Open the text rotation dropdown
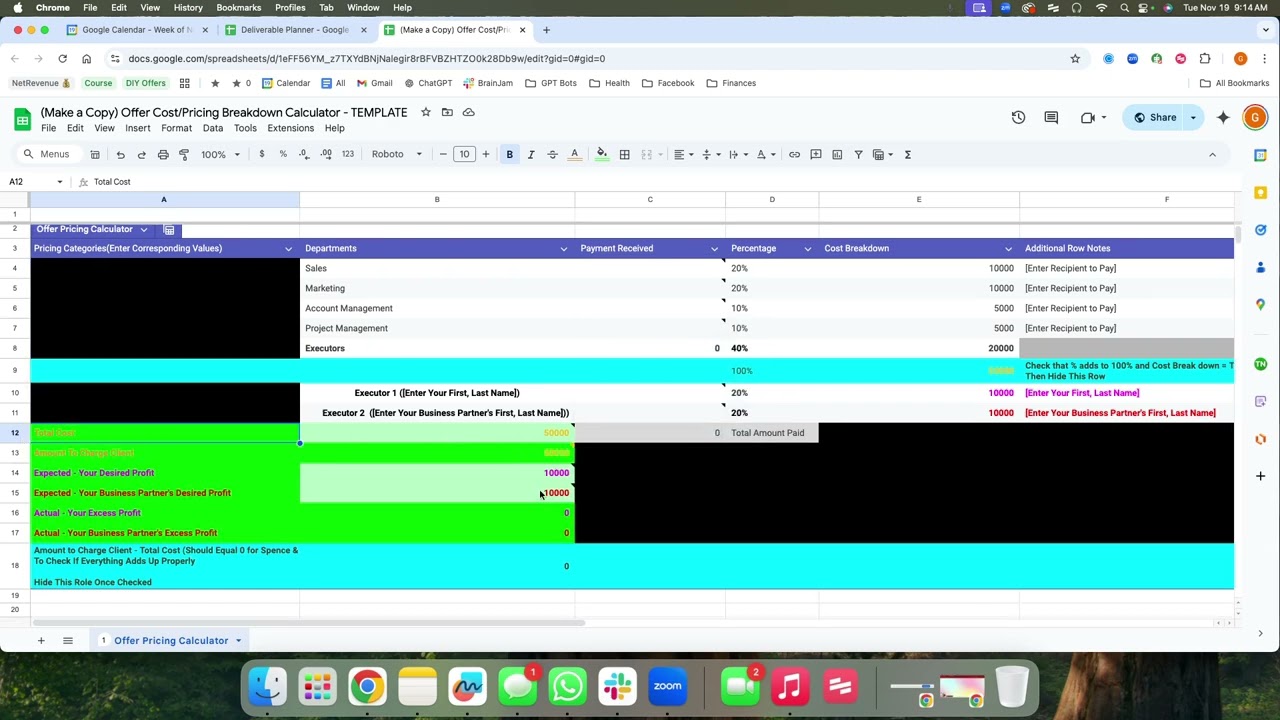 (765, 154)
